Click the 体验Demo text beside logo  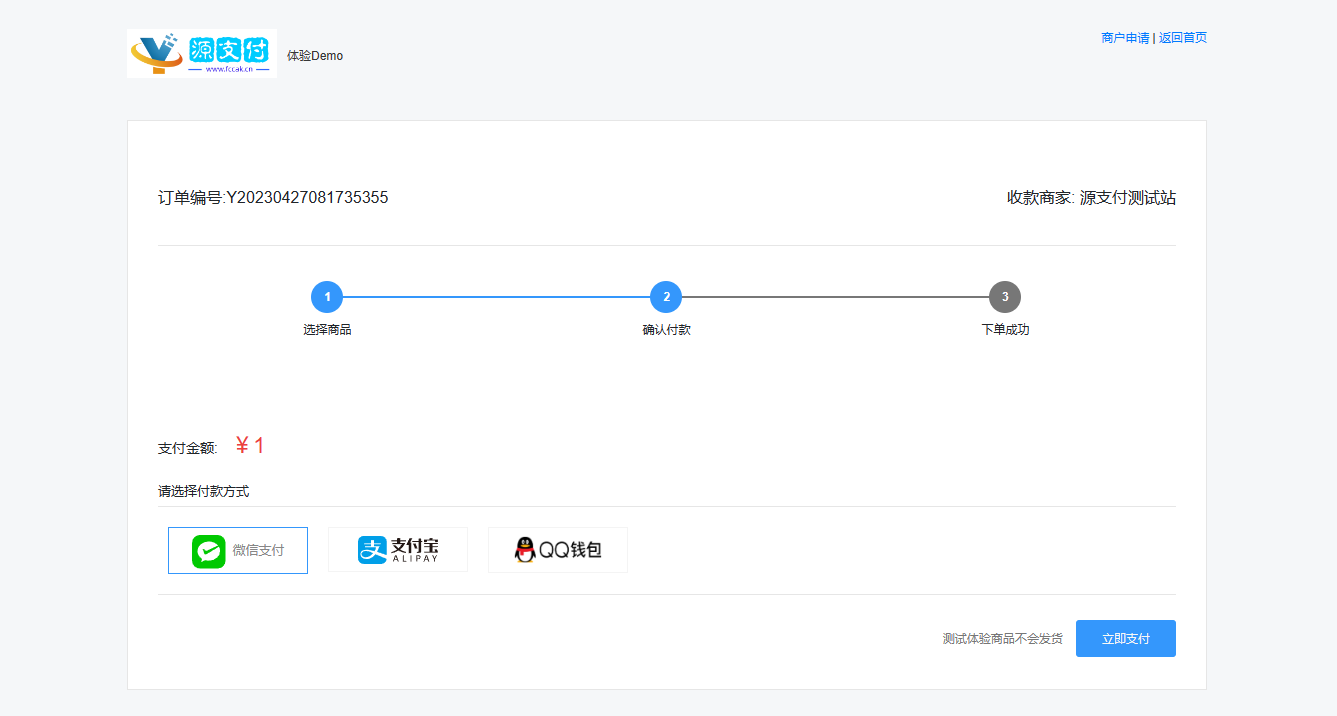click(315, 56)
